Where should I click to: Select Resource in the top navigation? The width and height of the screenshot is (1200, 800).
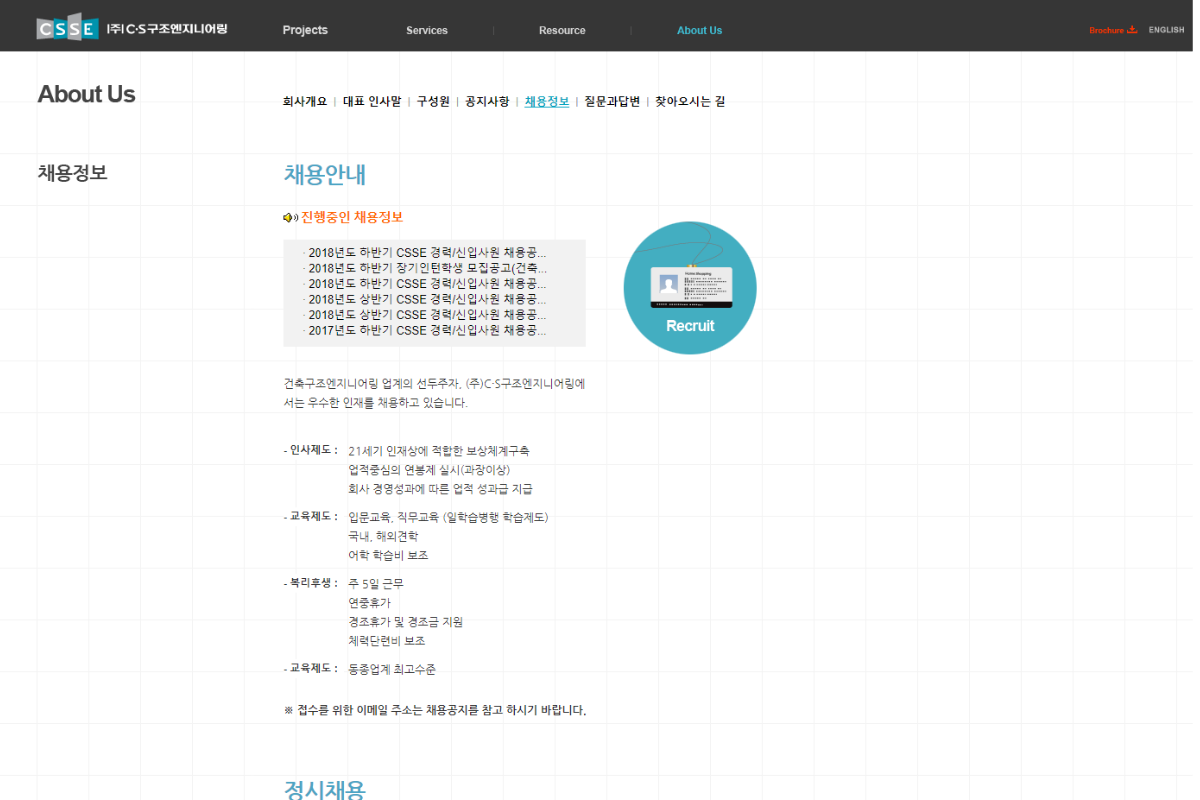pyautogui.click(x=562, y=30)
